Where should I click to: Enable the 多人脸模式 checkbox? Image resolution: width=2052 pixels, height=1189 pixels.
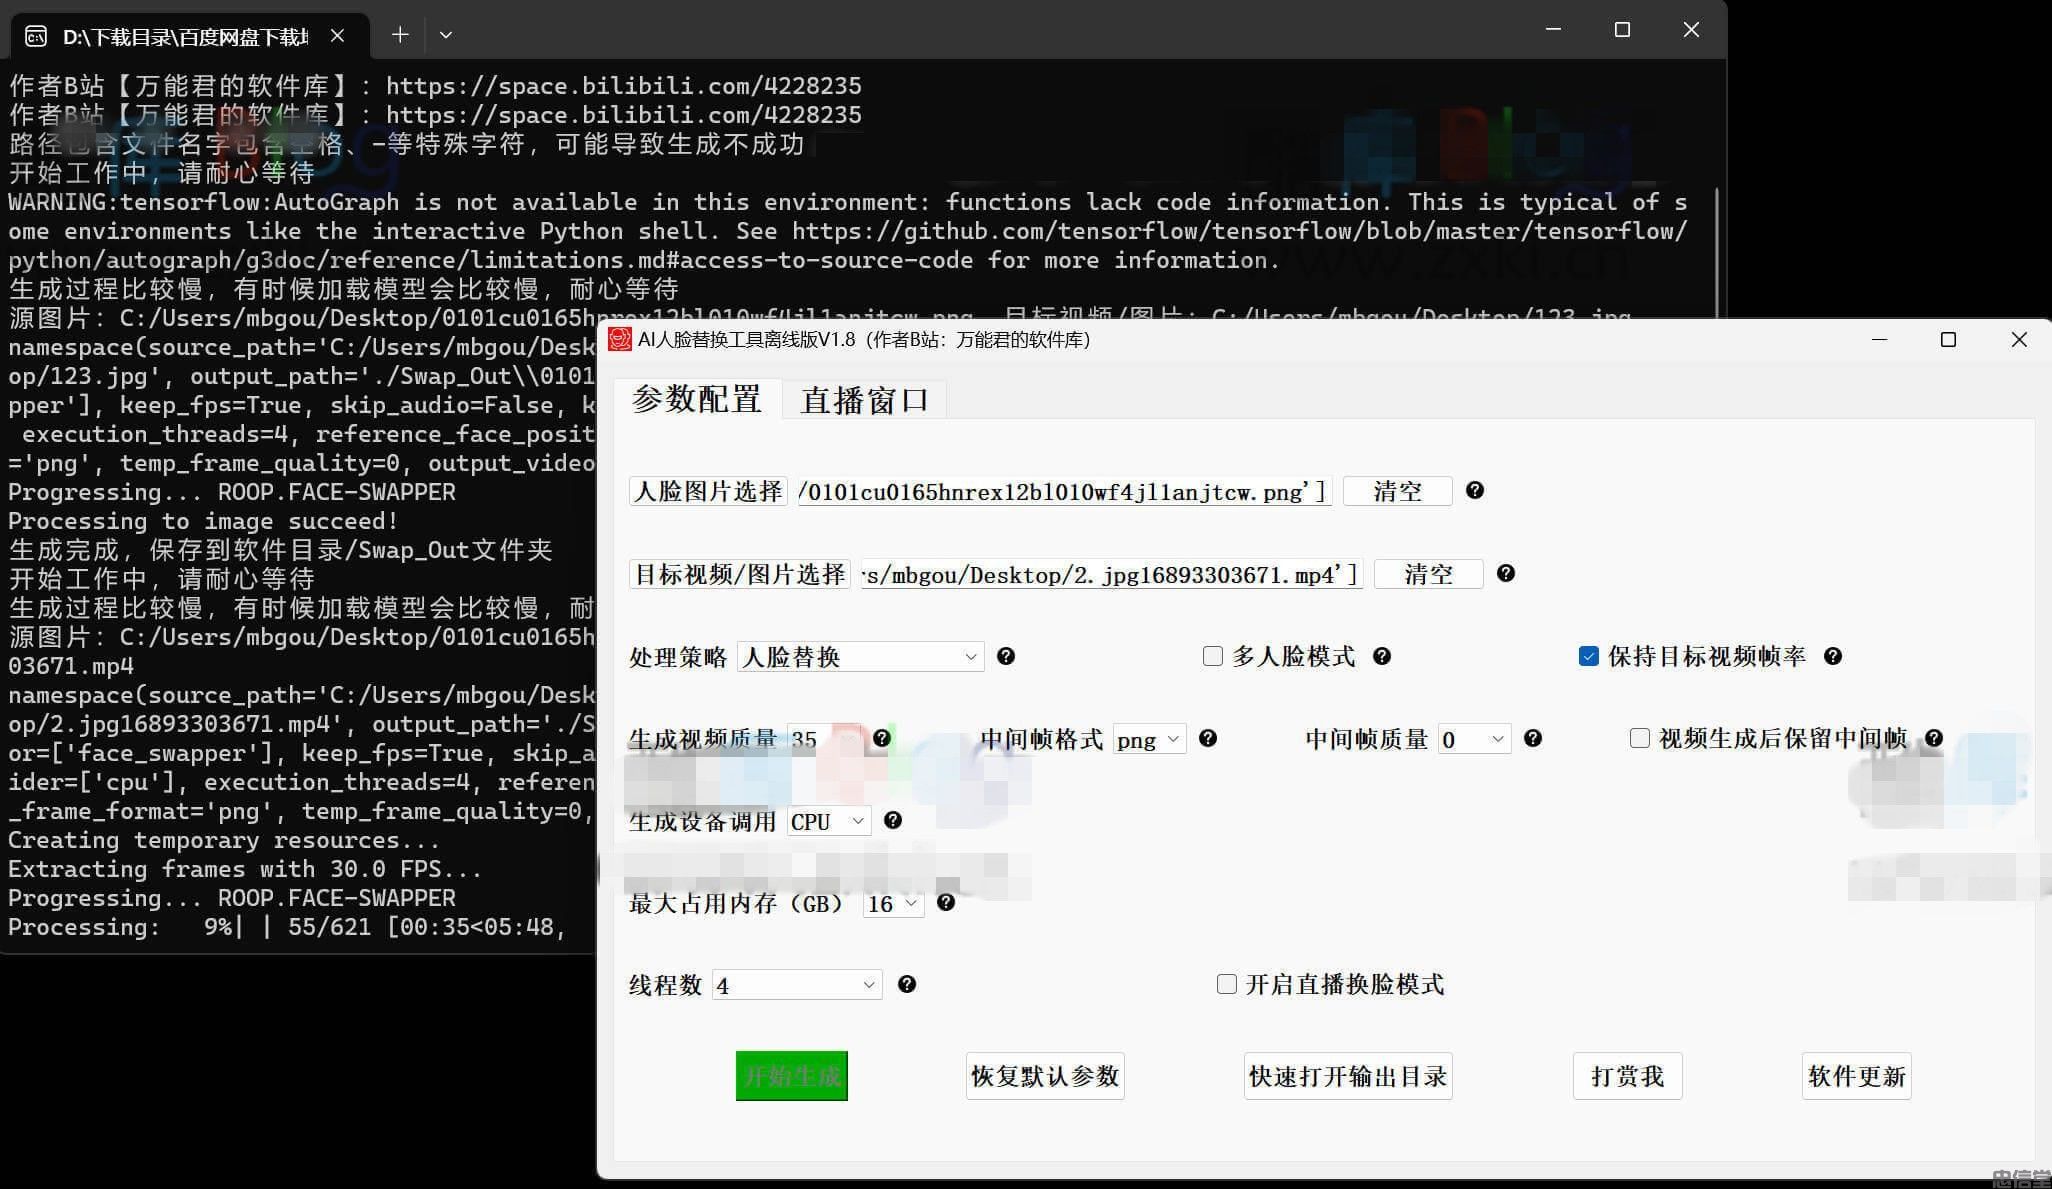[1212, 656]
